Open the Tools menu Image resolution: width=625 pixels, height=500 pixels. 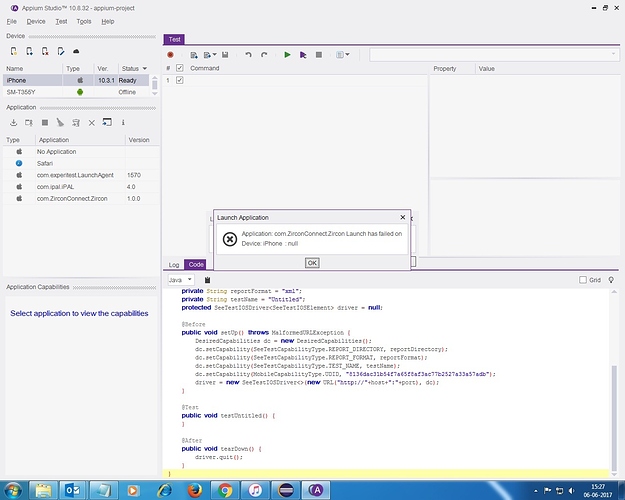[83, 20]
